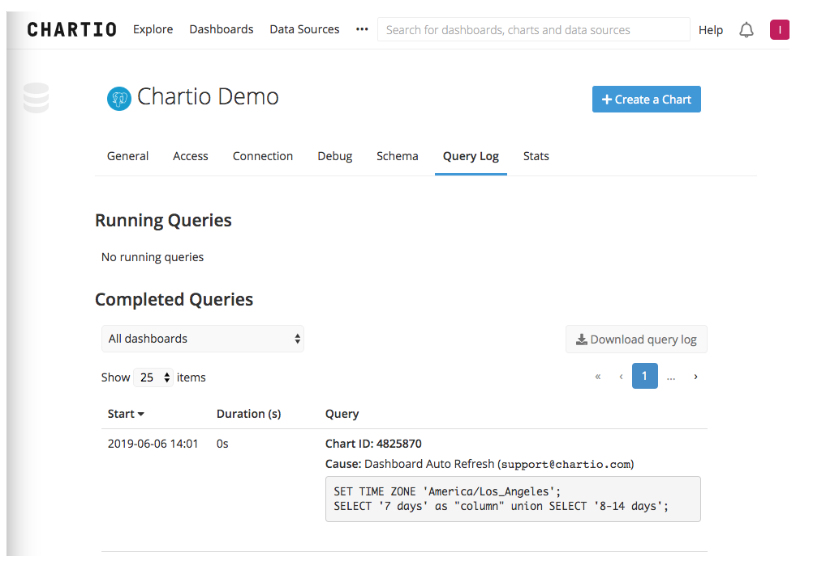Select page 1 in pagination

coord(645,376)
